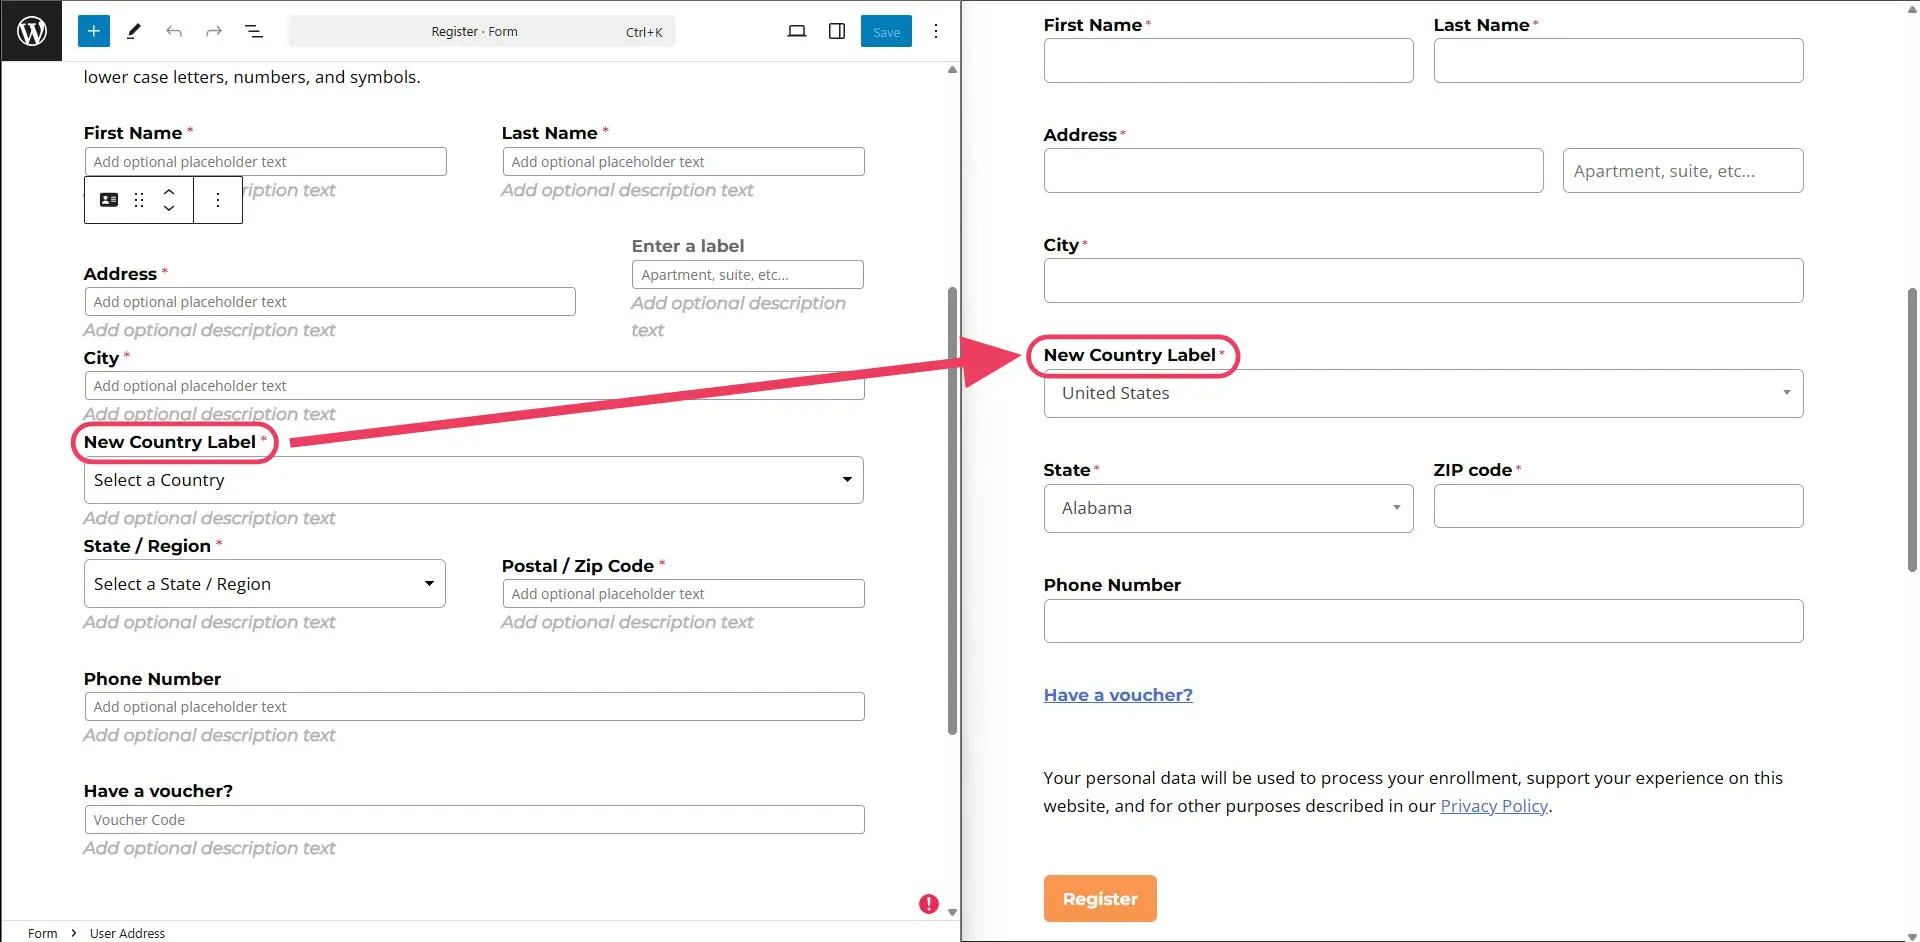Viewport: 1920px width, 942px height.
Task: Toggle the settings sidebar panel
Action: pyautogui.click(x=837, y=31)
